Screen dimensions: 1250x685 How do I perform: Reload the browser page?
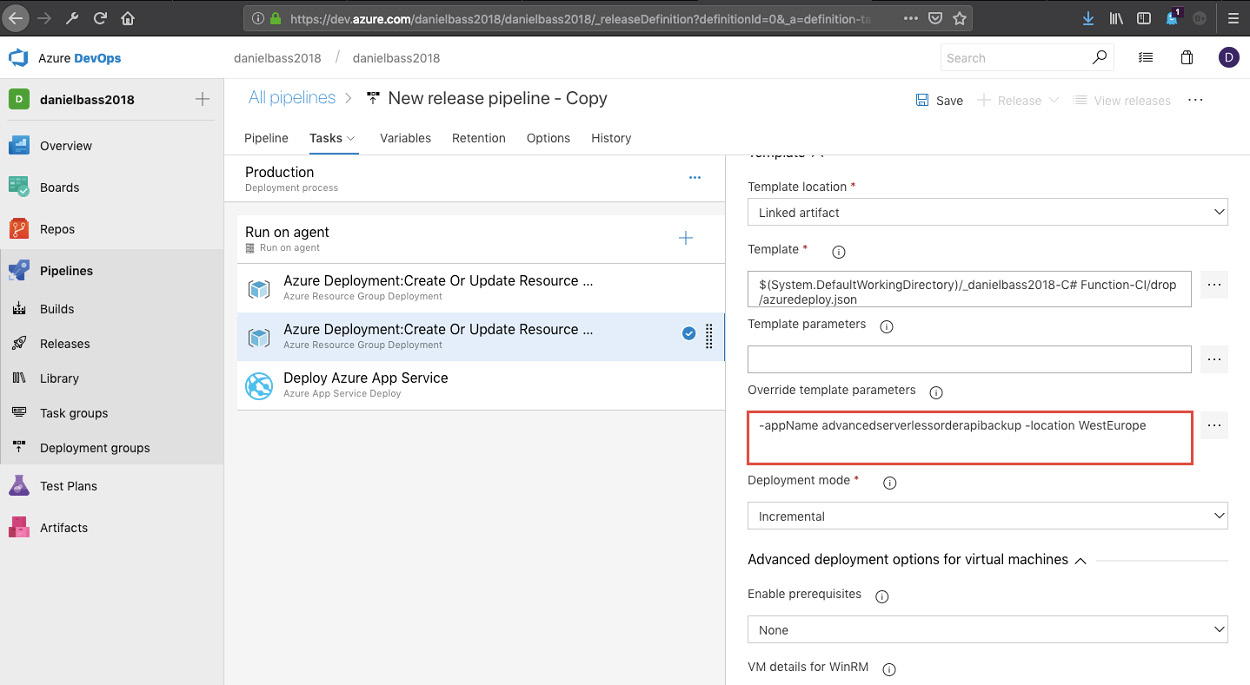click(x=100, y=18)
